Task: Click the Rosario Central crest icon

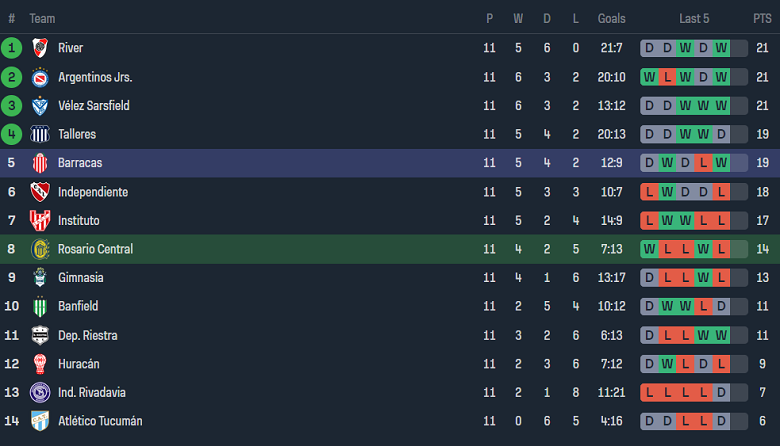Action: [x=40, y=249]
